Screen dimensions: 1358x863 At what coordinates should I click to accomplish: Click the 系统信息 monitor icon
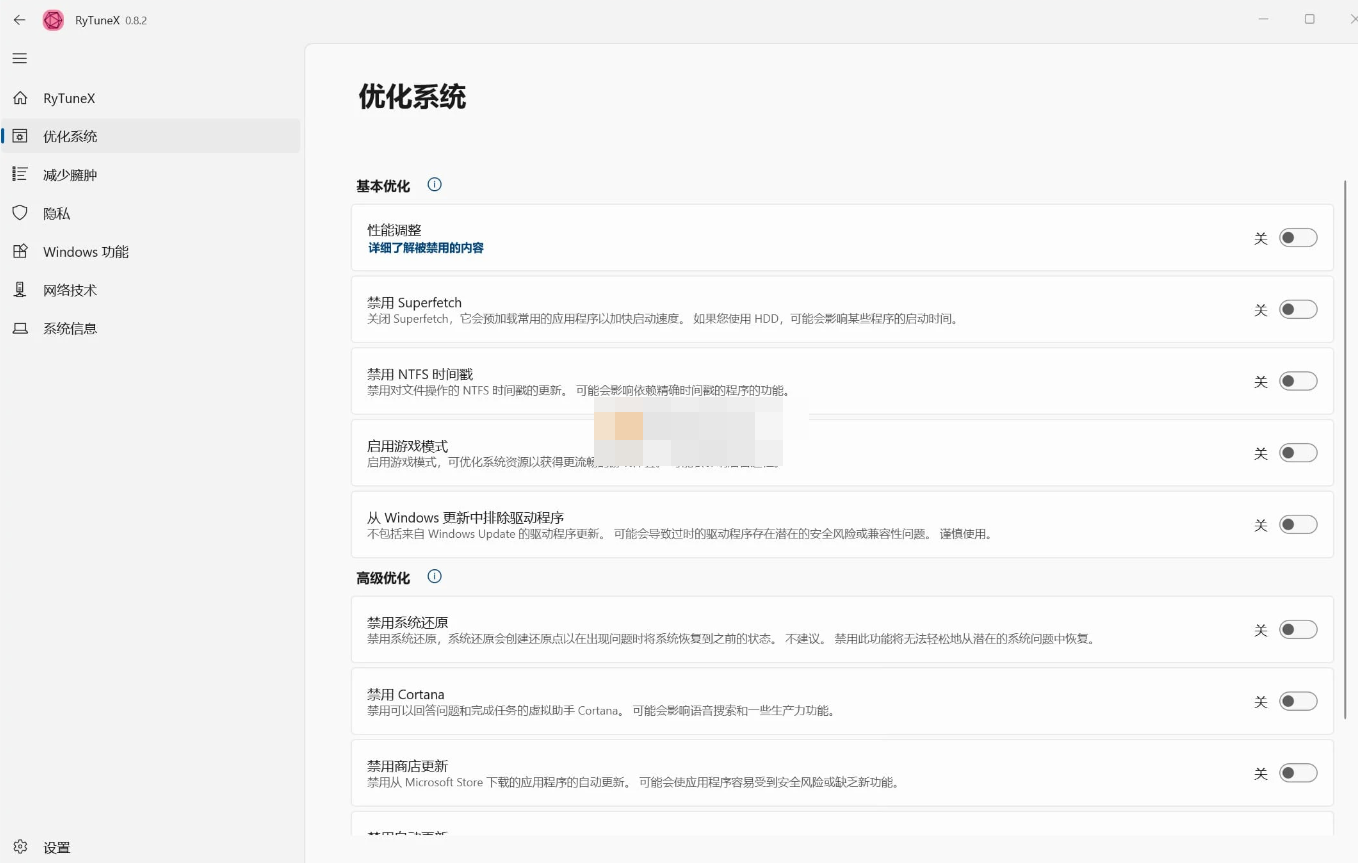click(x=18, y=328)
